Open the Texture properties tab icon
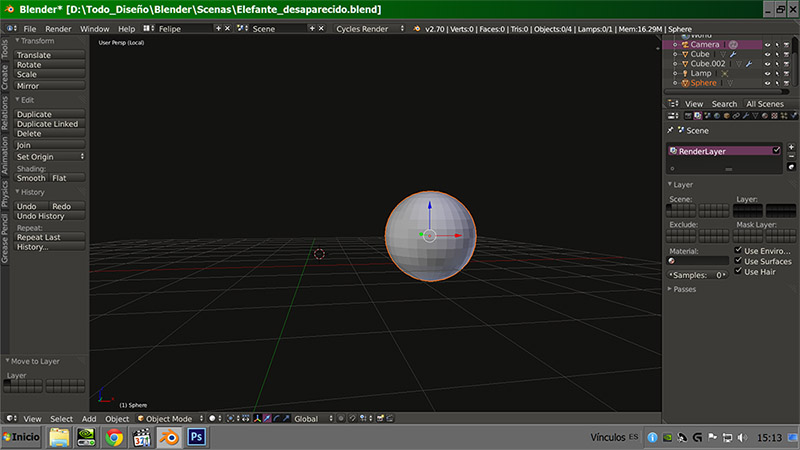800x450 pixels. [x=774, y=116]
